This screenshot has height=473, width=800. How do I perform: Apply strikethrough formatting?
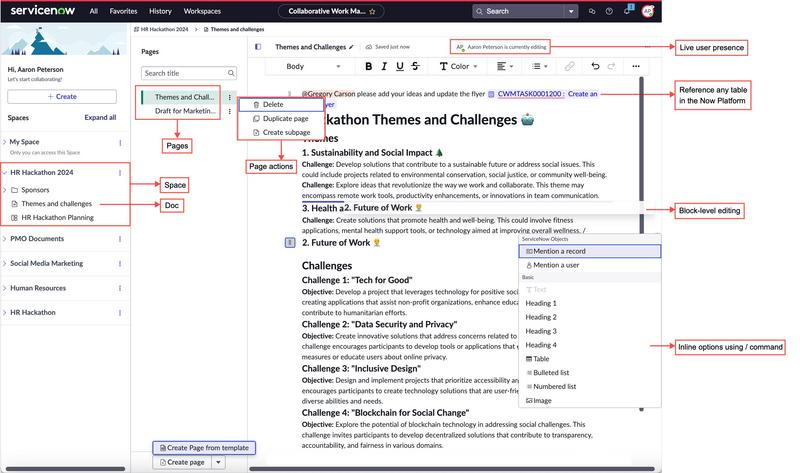click(x=415, y=66)
